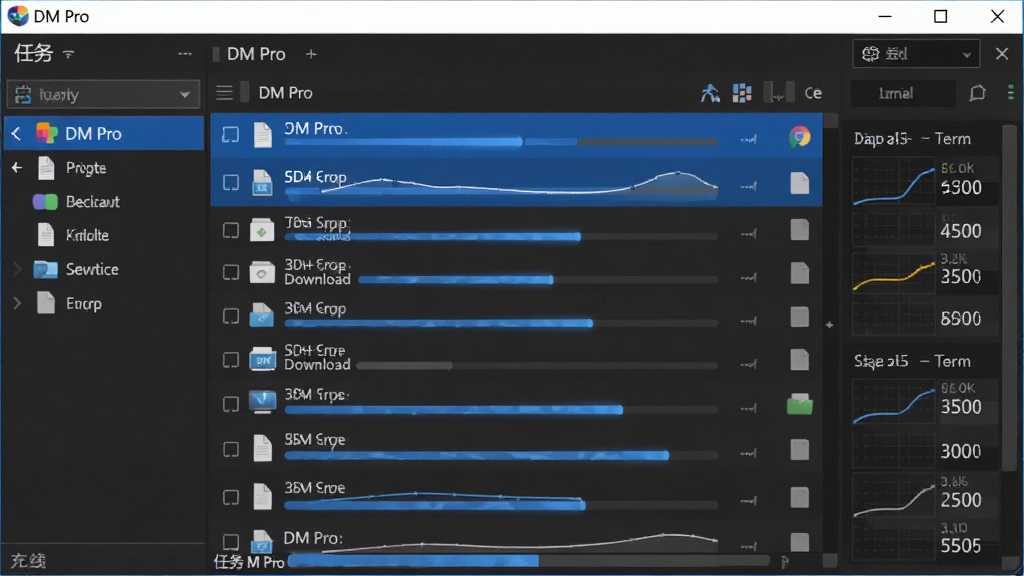
Task: Click the DM Pro app logo in title bar
Action: pos(18,16)
